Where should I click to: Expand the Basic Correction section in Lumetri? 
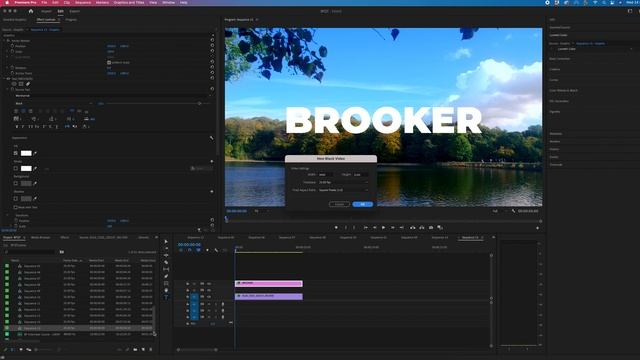coord(559,59)
